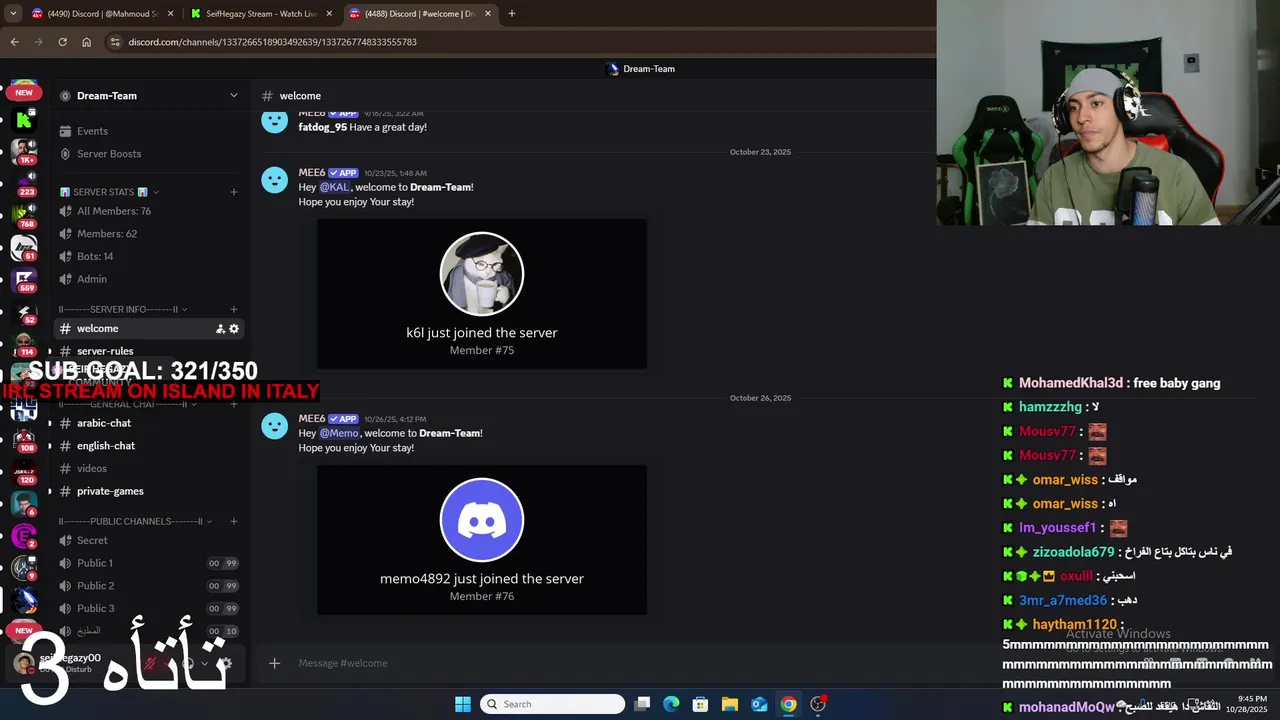1280x720 pixels.
Task: Open server with 120 unread badge
Action: click(x=24, y=472)
